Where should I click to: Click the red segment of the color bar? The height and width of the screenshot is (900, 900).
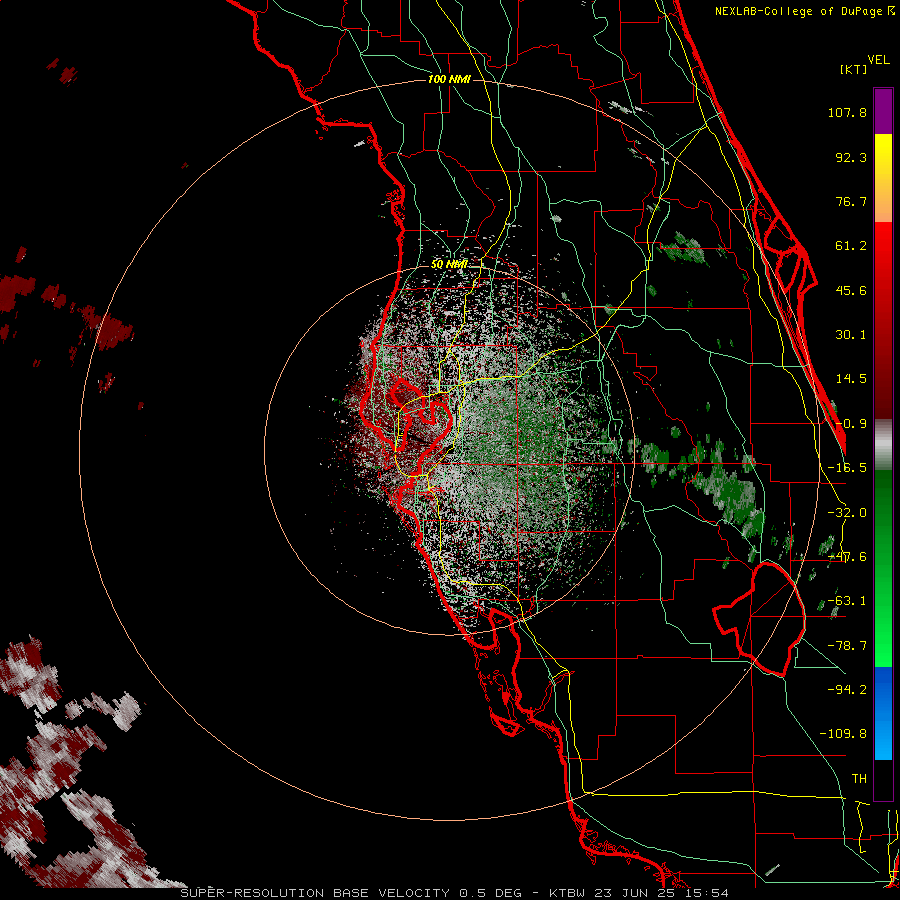pos(883,320)
